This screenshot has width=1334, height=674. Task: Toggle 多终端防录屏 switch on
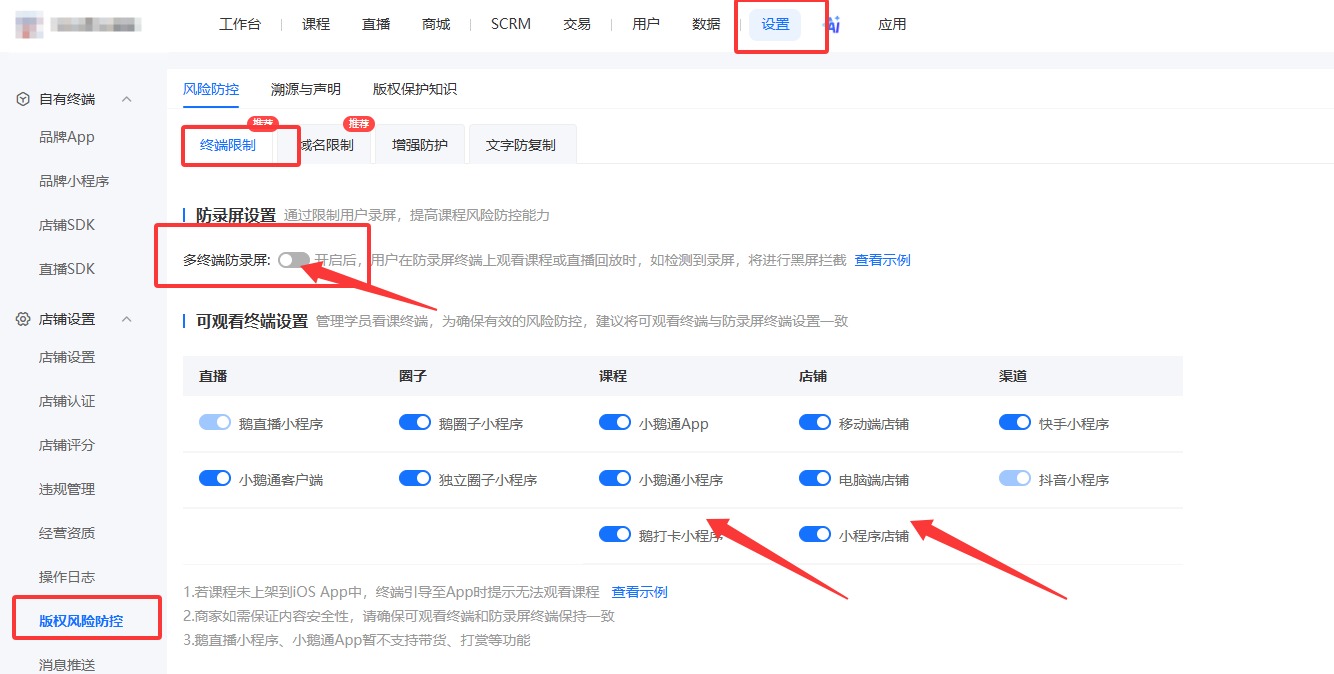click(294, 260)
